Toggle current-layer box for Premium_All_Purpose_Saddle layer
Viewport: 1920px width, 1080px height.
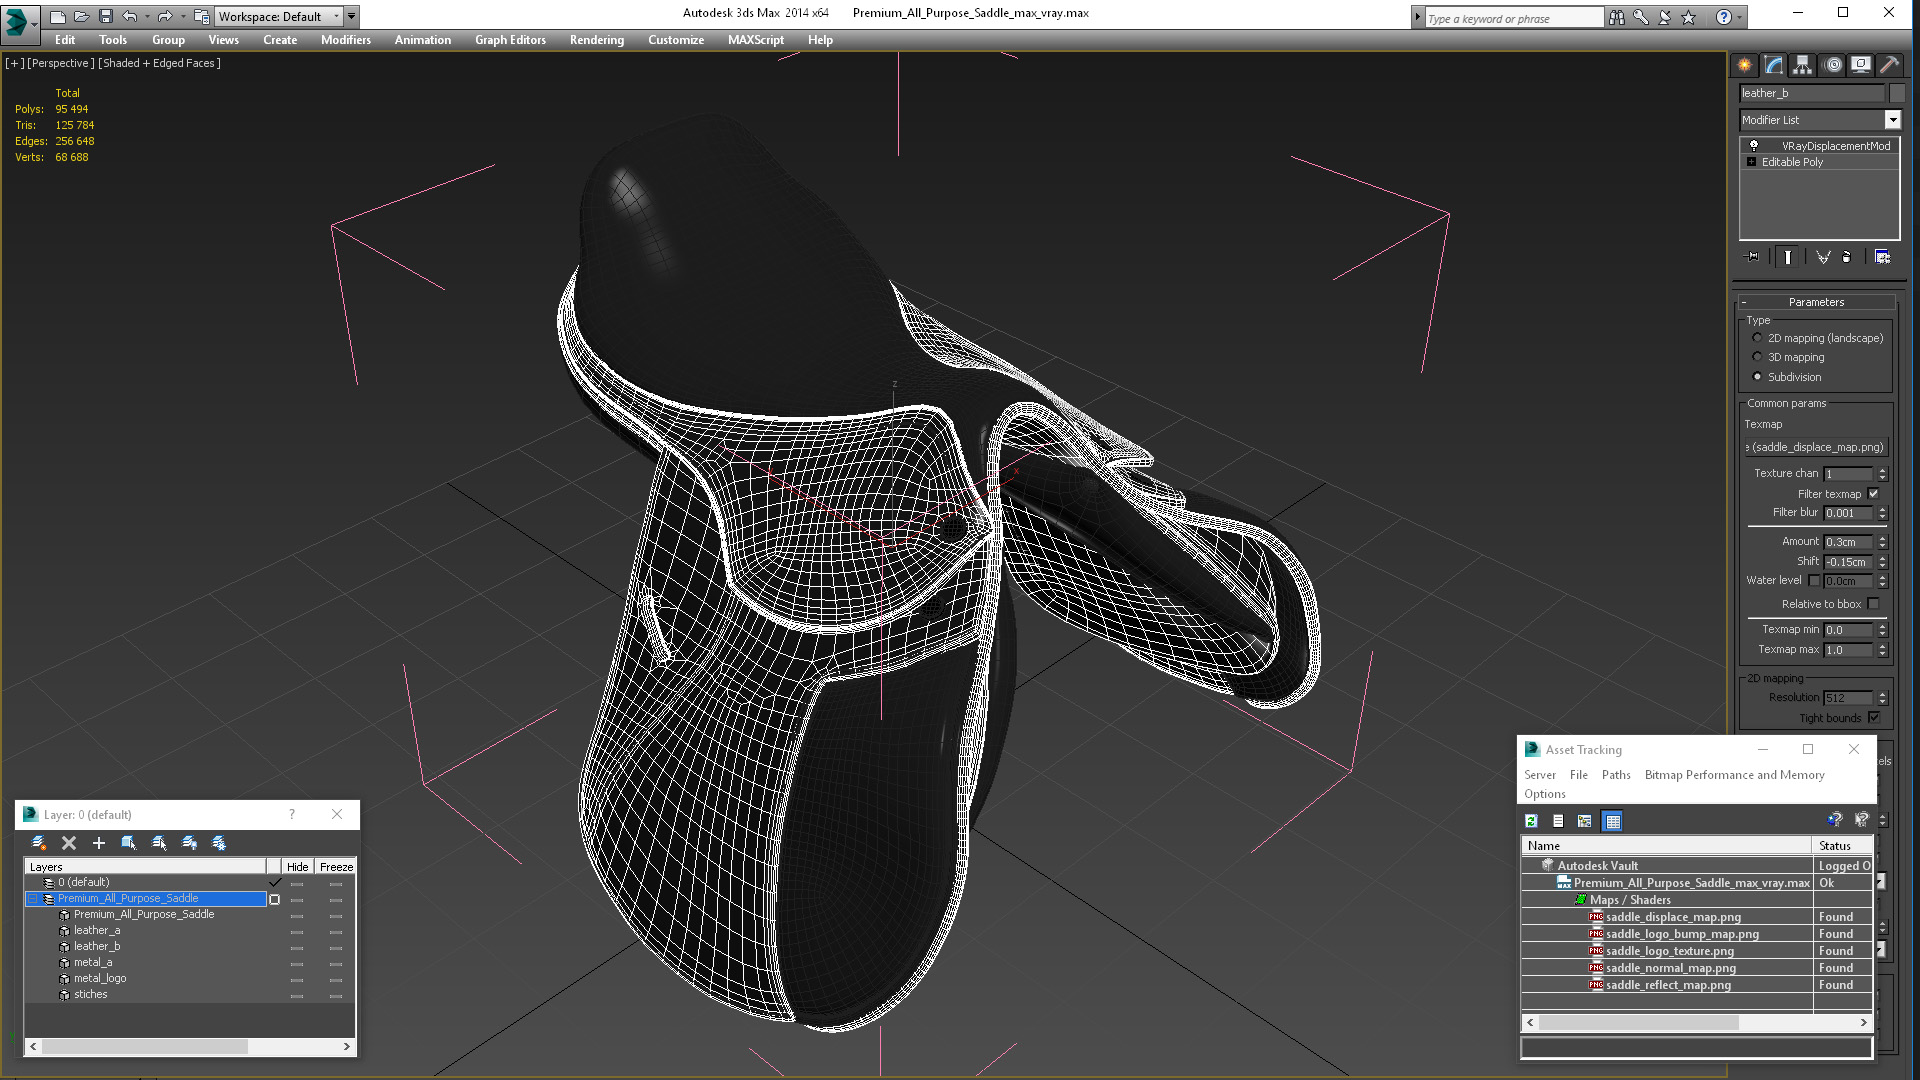(x=274, y=899)
